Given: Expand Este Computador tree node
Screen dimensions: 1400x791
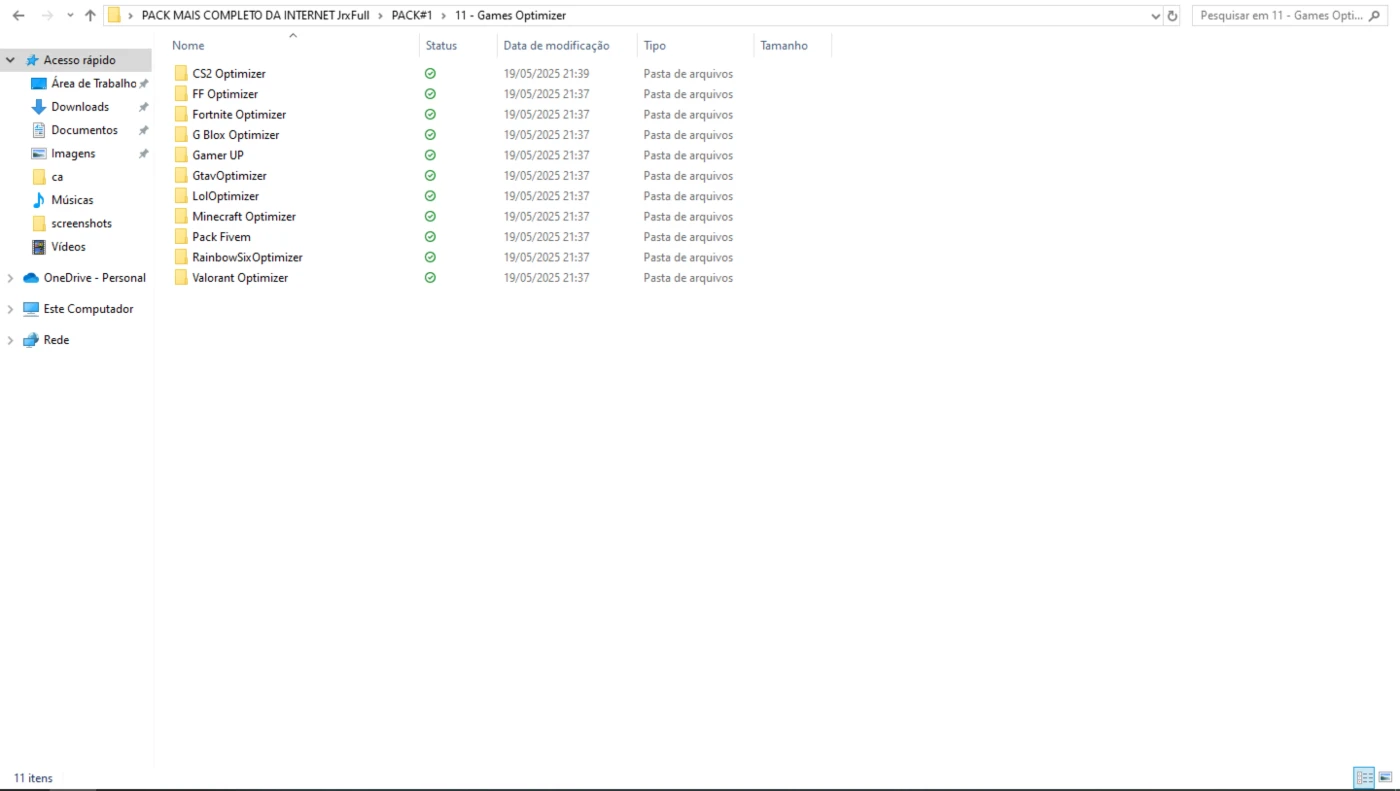Looking at the screenshot, I should pos(10,309).
